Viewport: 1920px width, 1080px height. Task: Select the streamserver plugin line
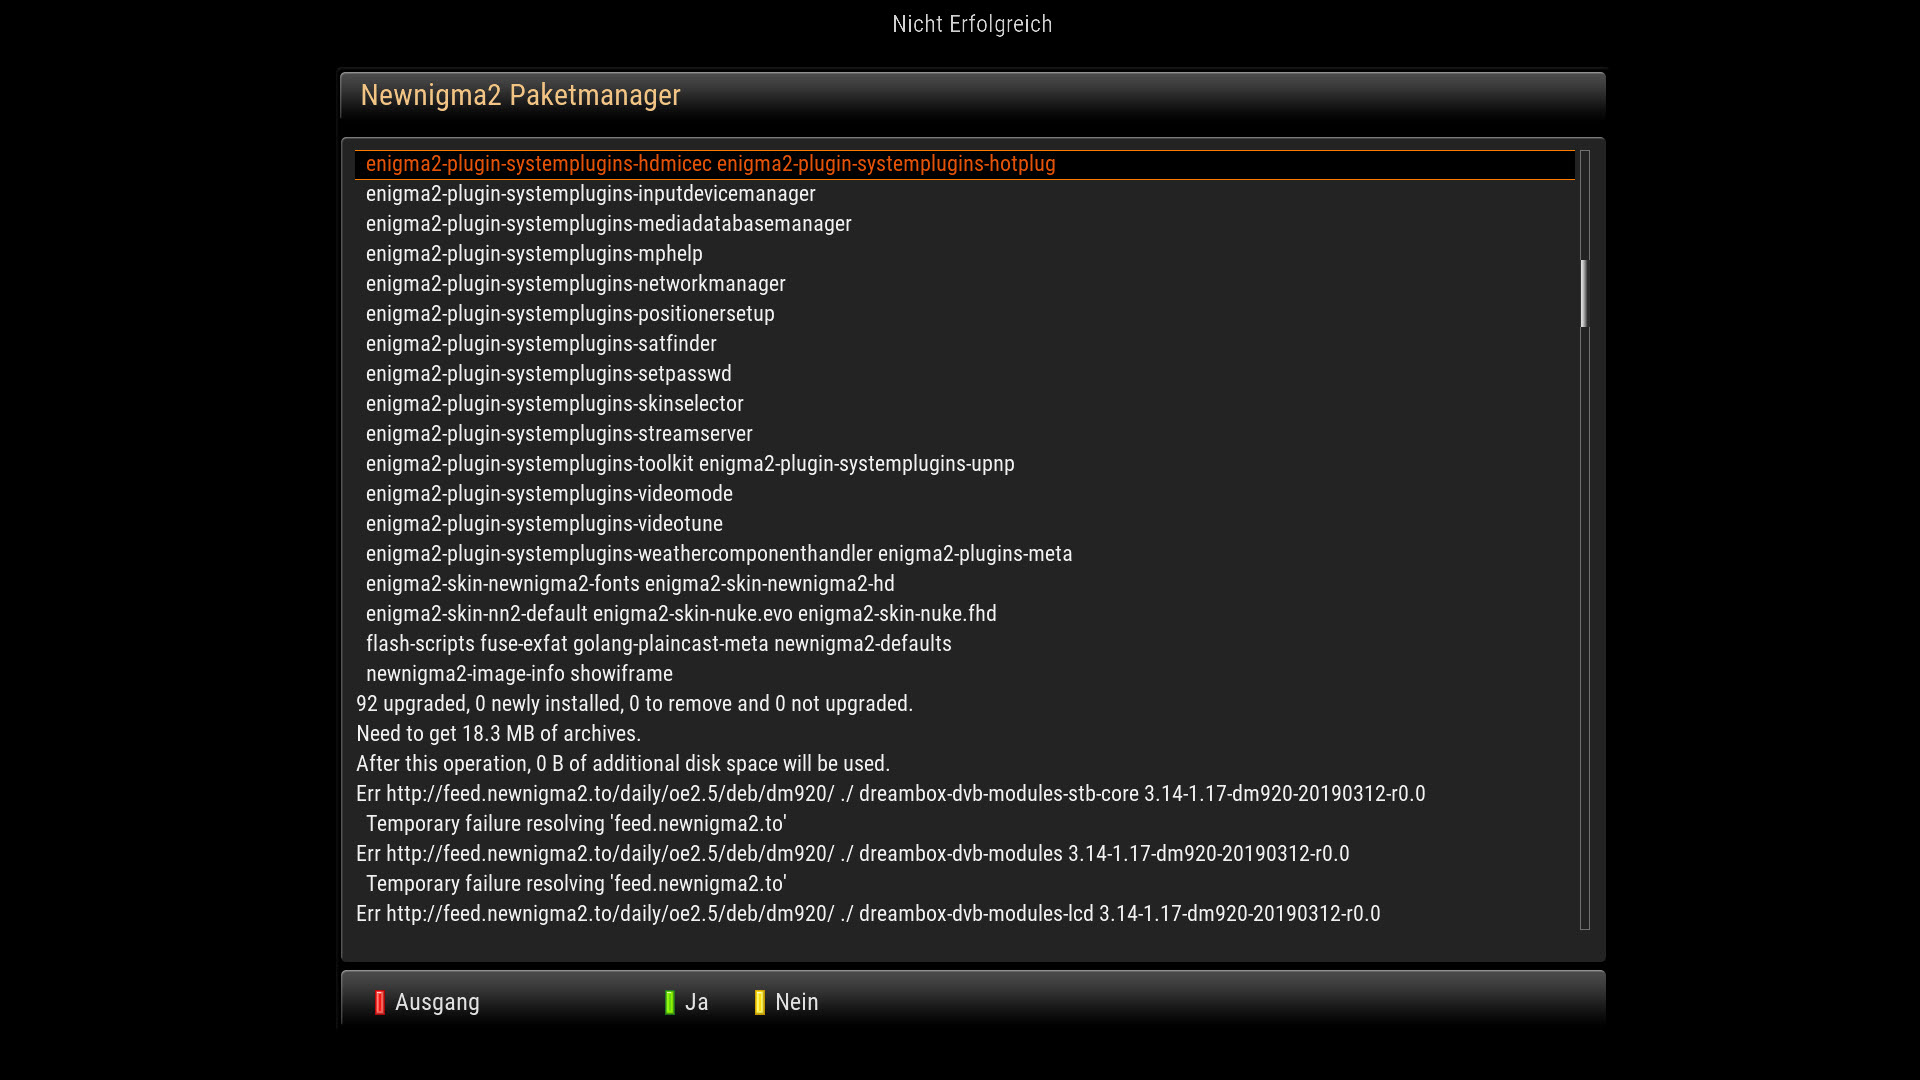tap(559, 434)
